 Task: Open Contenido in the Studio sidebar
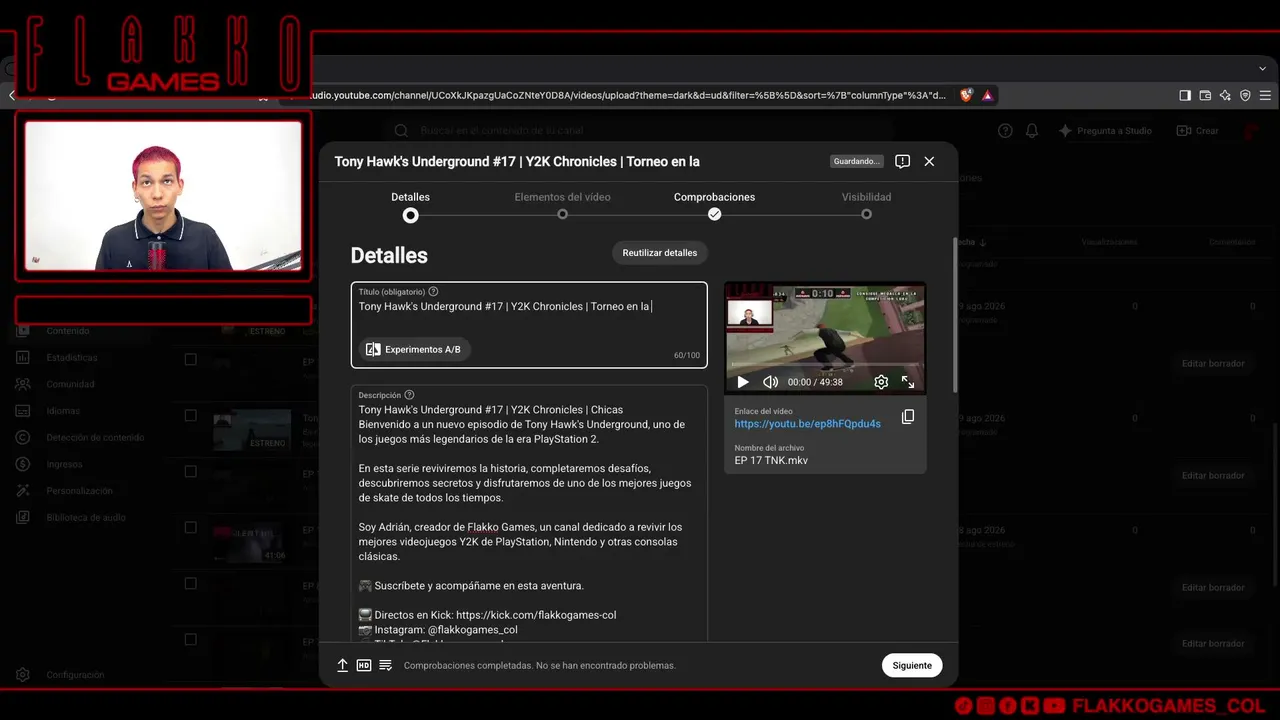tap(67, 331)
